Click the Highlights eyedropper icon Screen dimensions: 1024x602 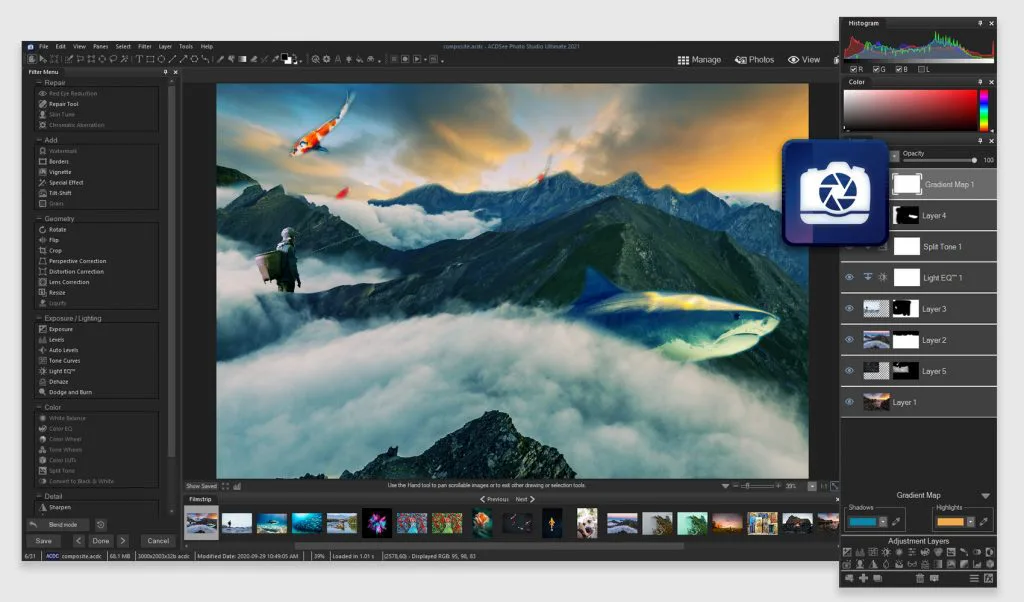point(984,521)
